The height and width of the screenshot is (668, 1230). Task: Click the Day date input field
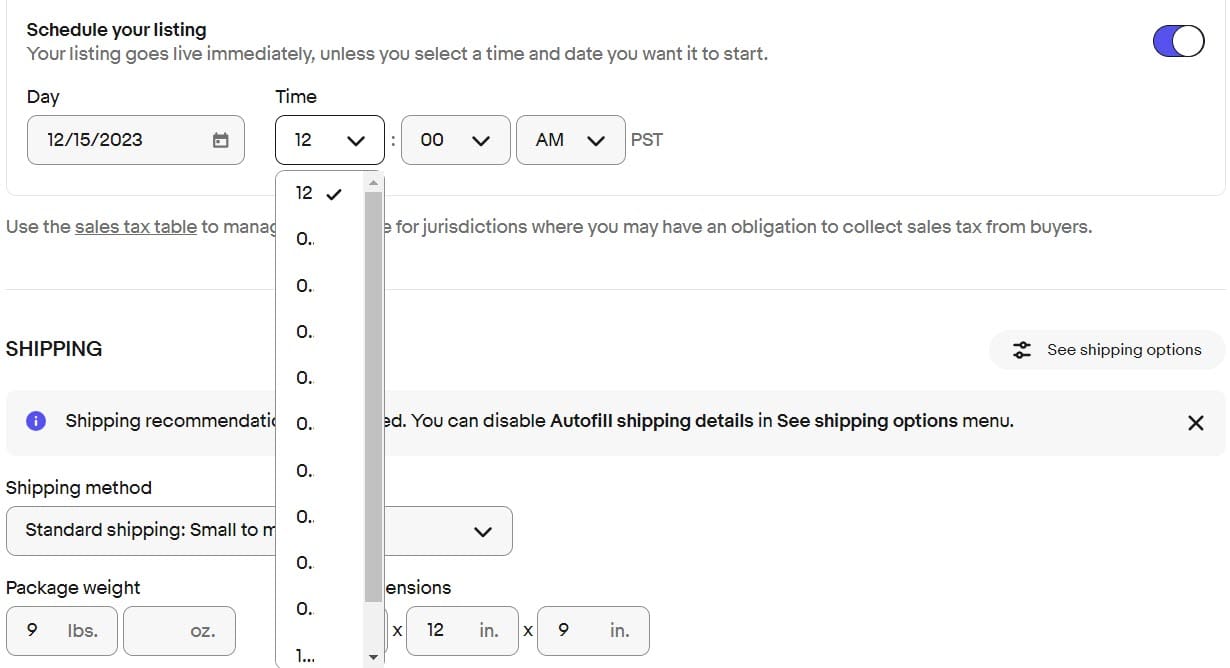coord(120,140)
